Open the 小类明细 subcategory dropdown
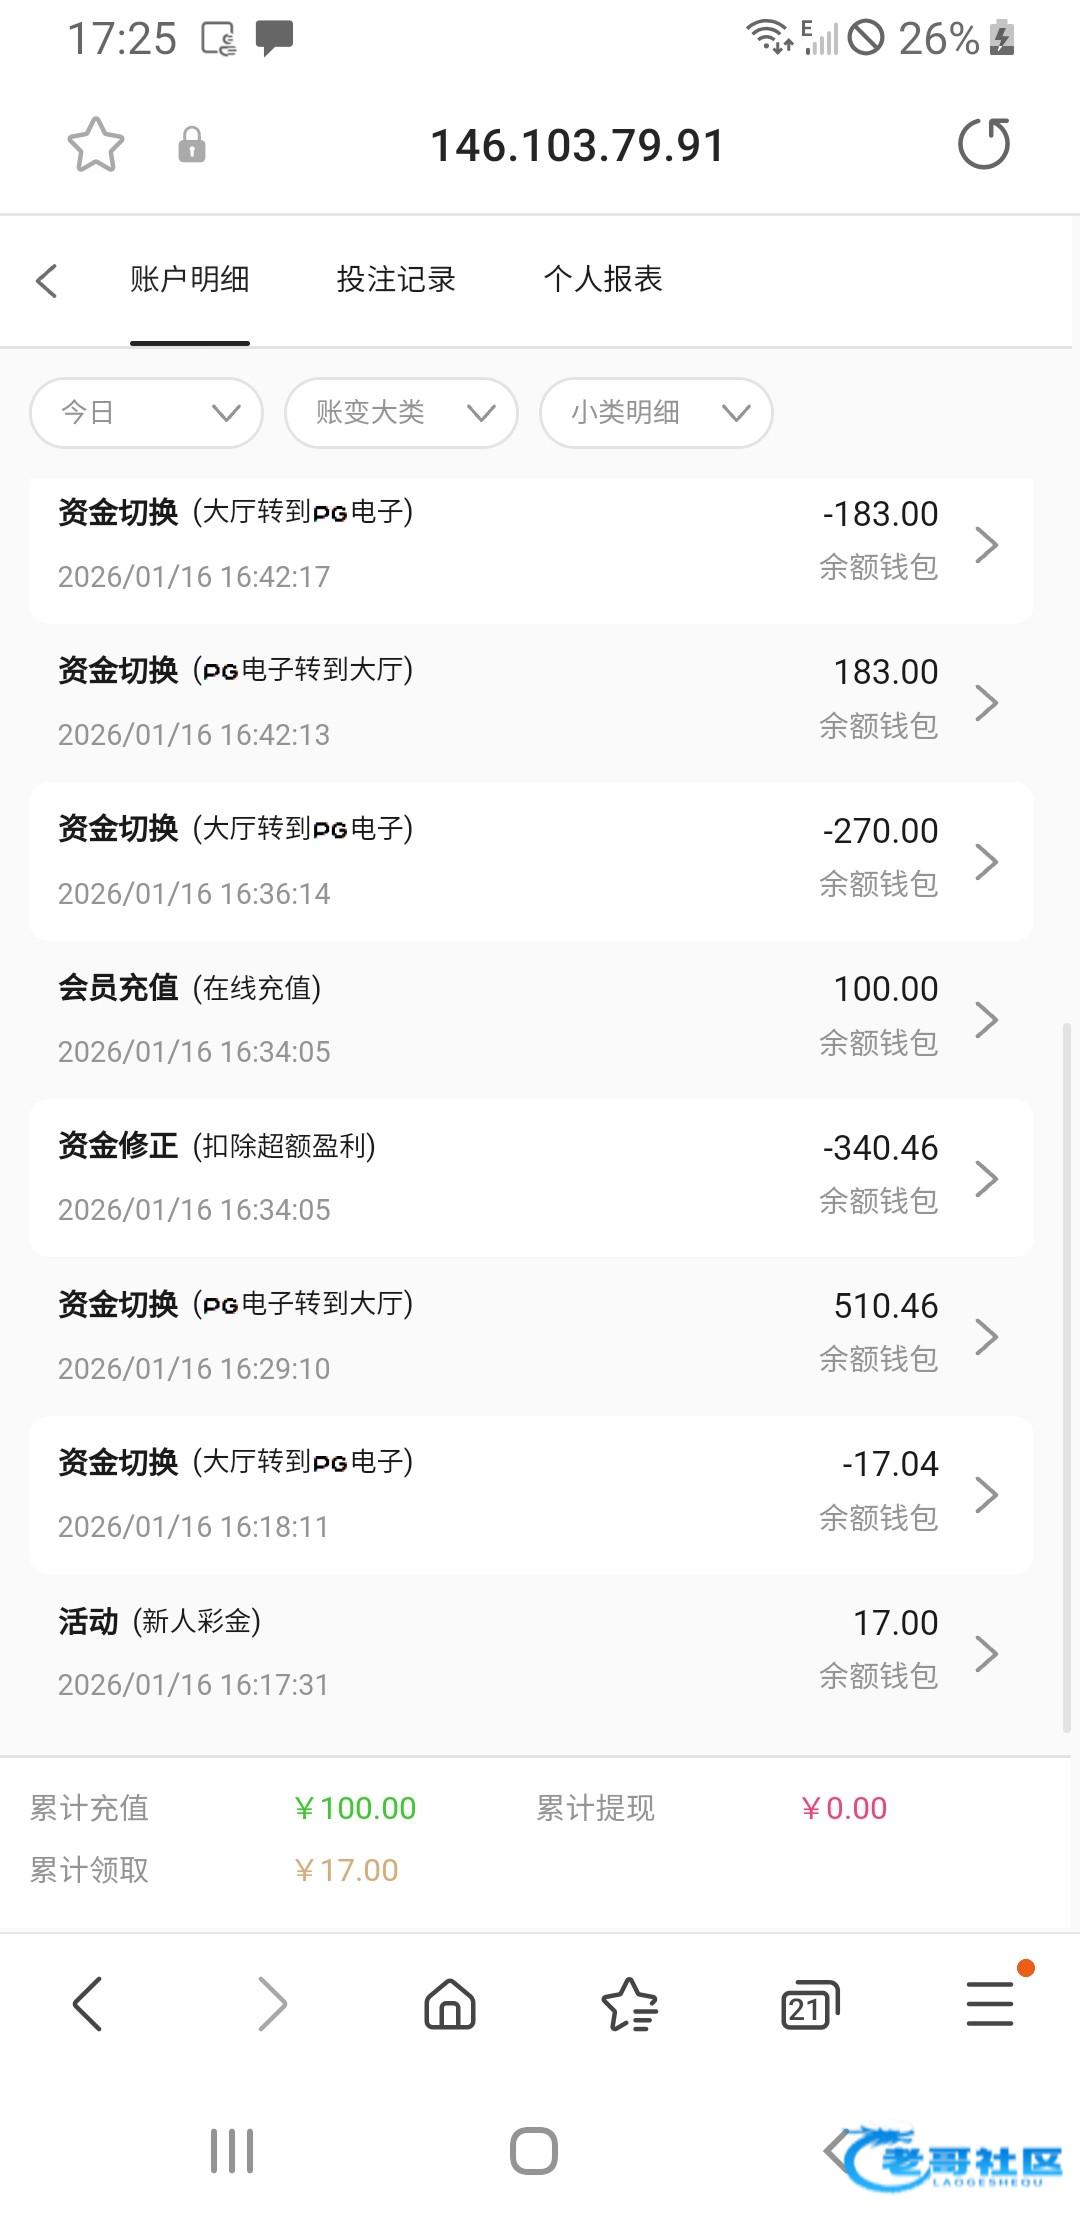This screenshot has width=1080, height=2220. 656,412
